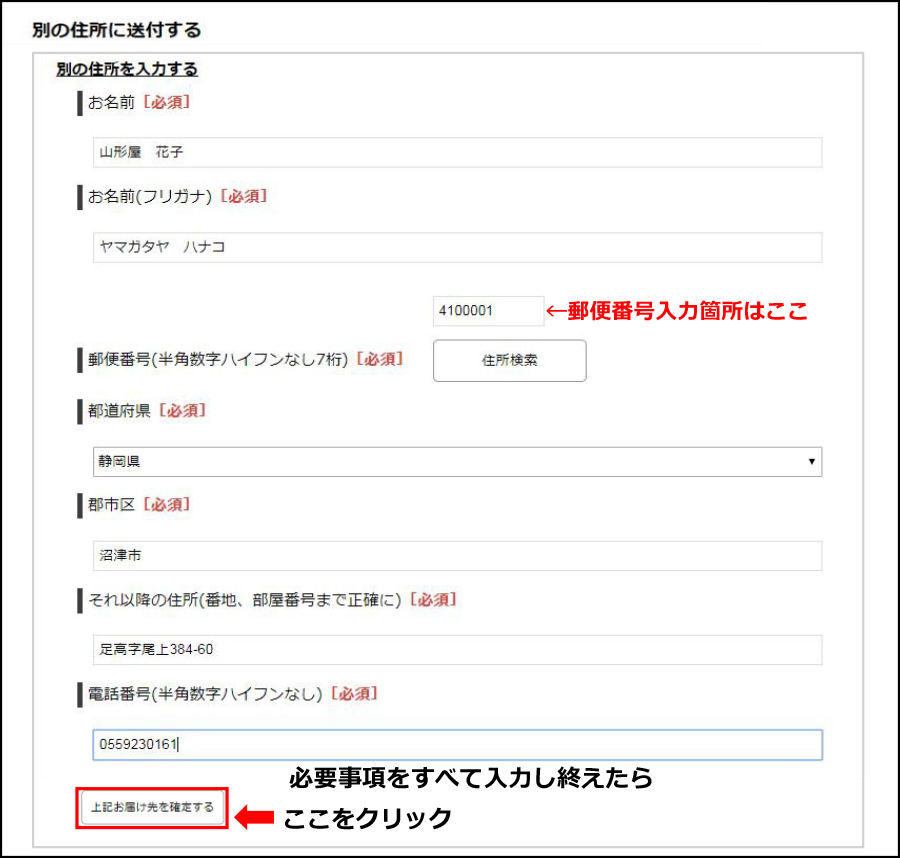Screen dimensions: 900x858
Task: Select the postal code field showing 4100001
Action: pyautogui.click(x=487, y=311)
